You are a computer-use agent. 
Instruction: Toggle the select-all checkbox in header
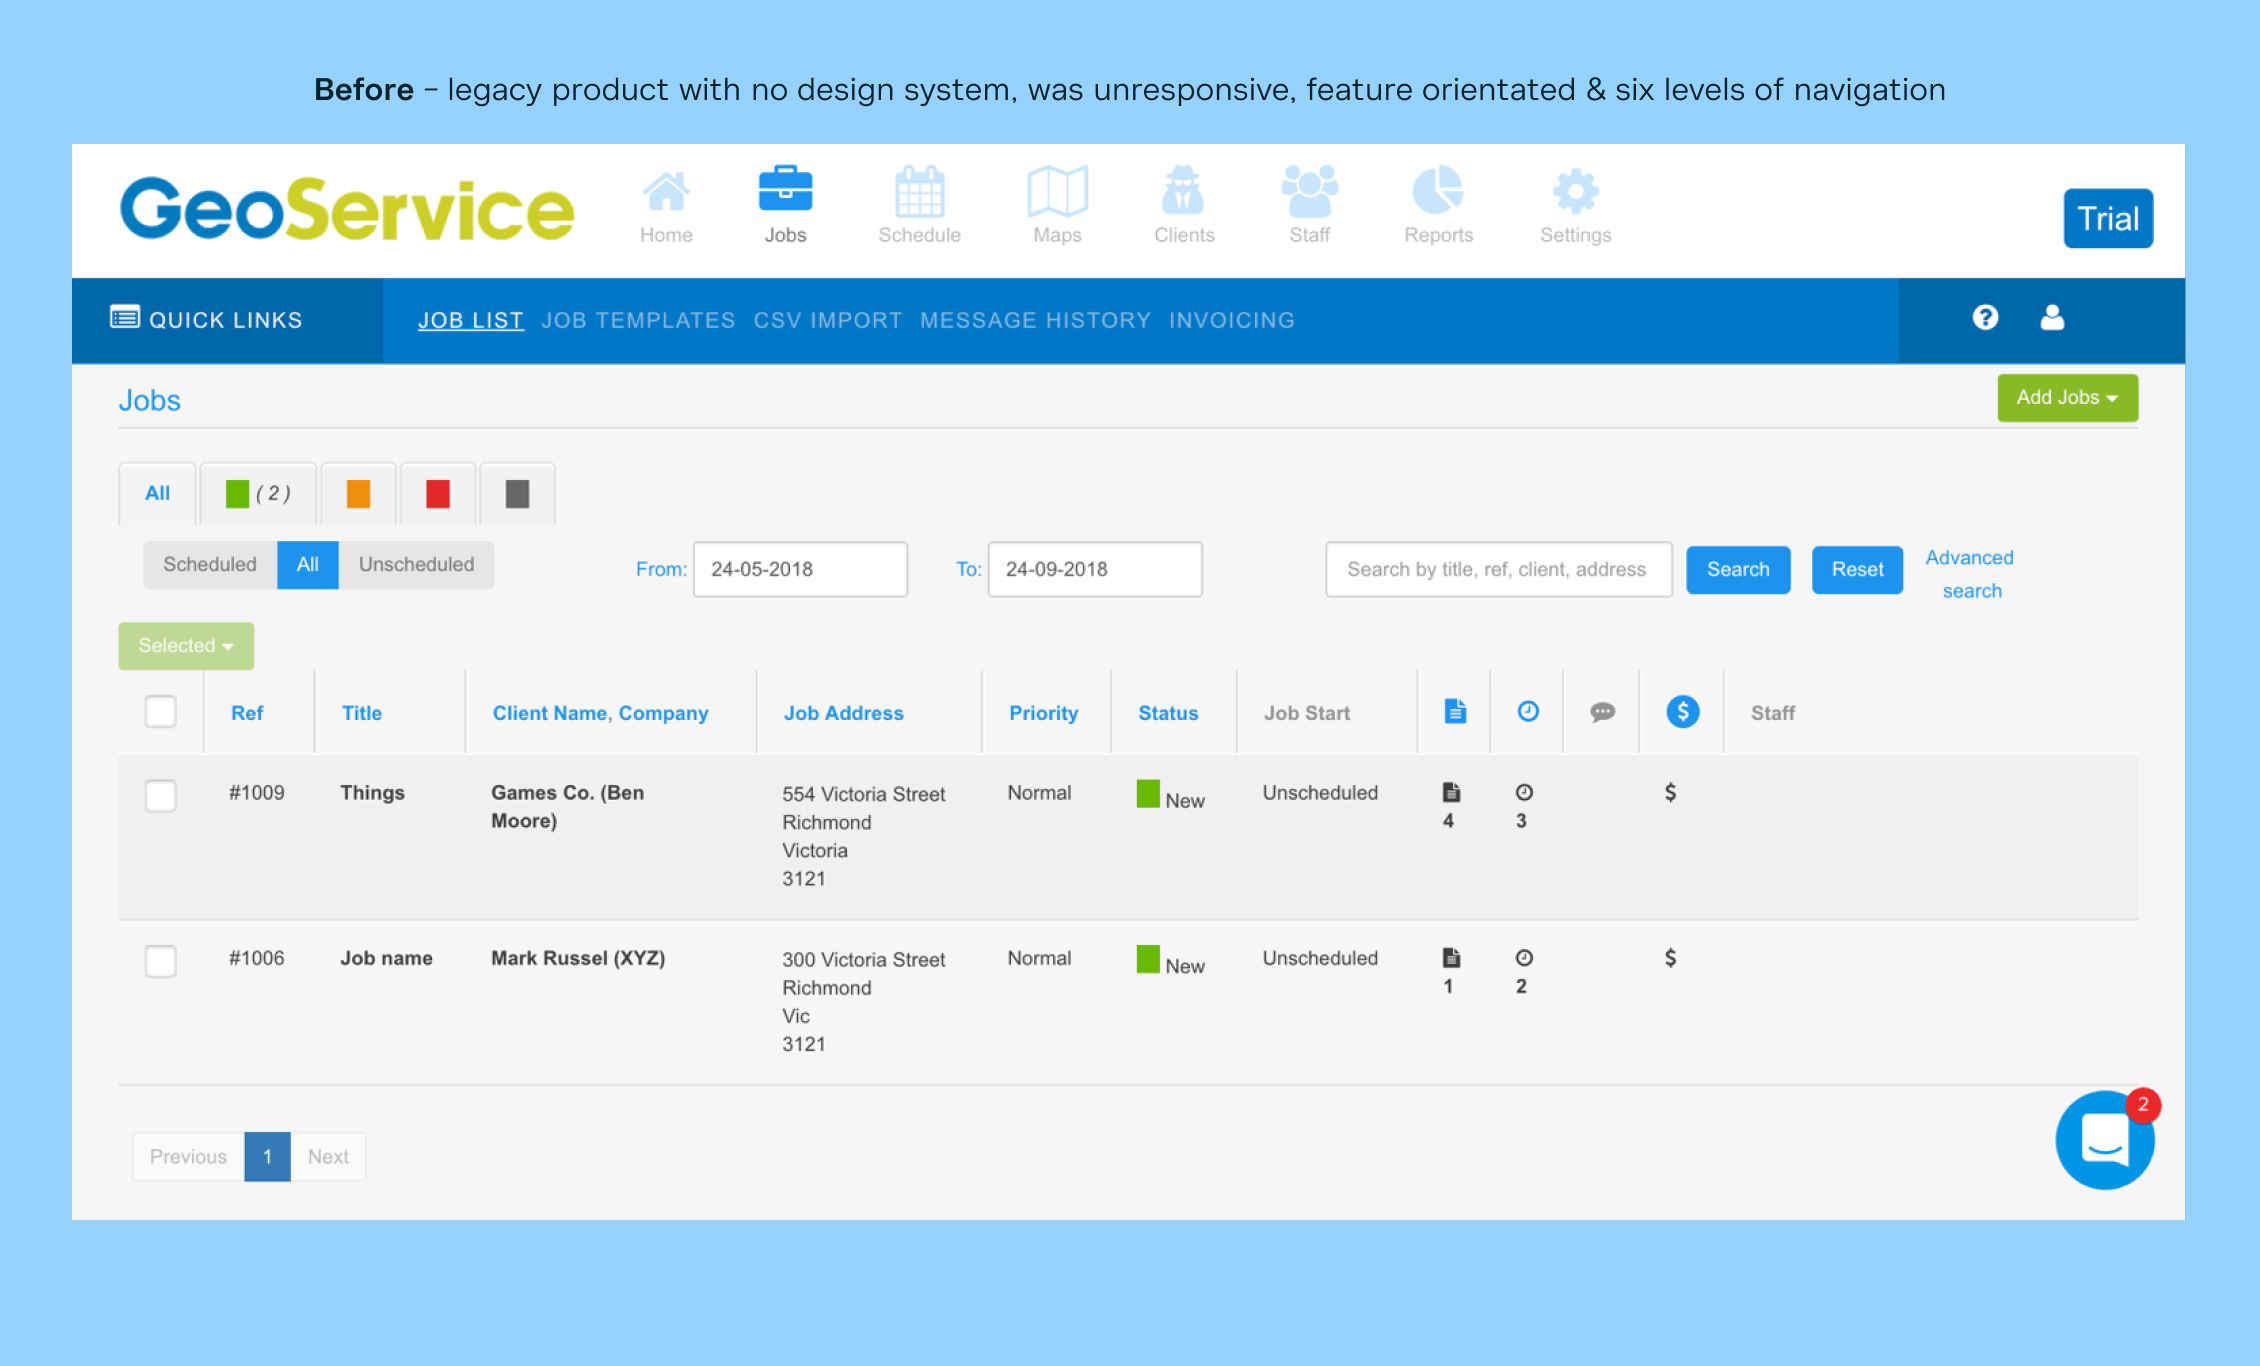pos(160,711)
